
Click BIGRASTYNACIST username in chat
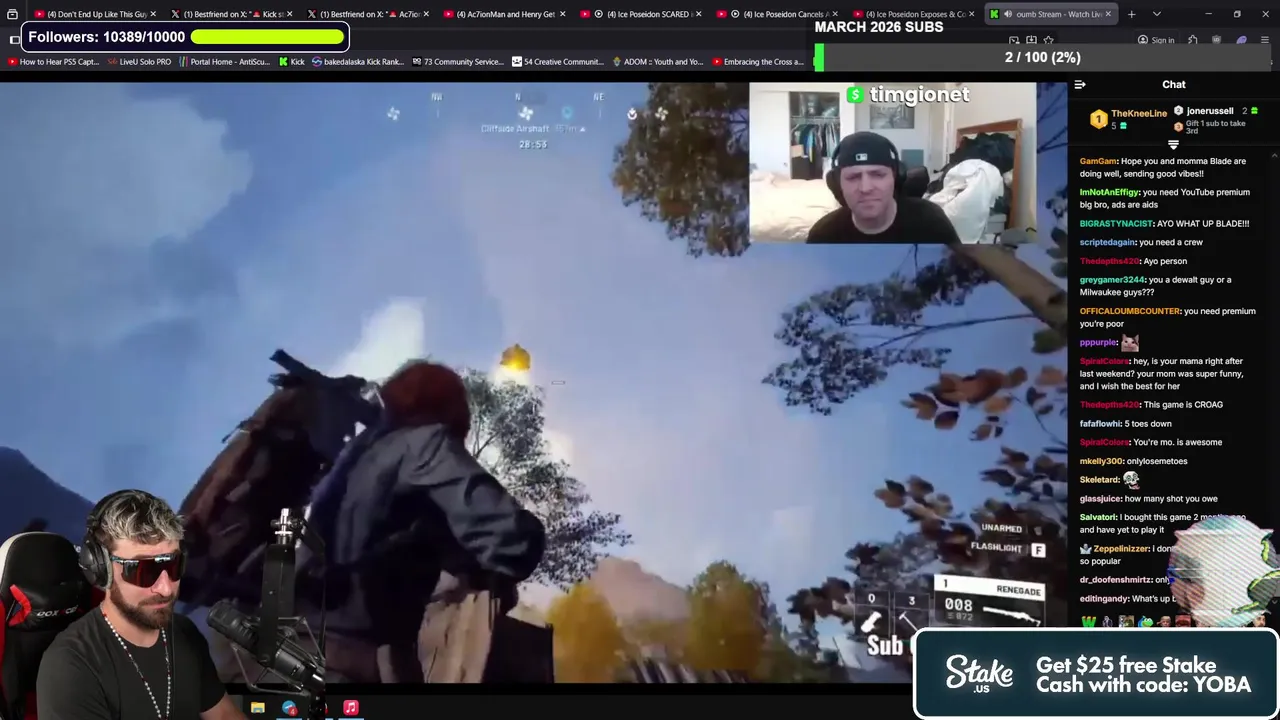(x=1116, y=224)
